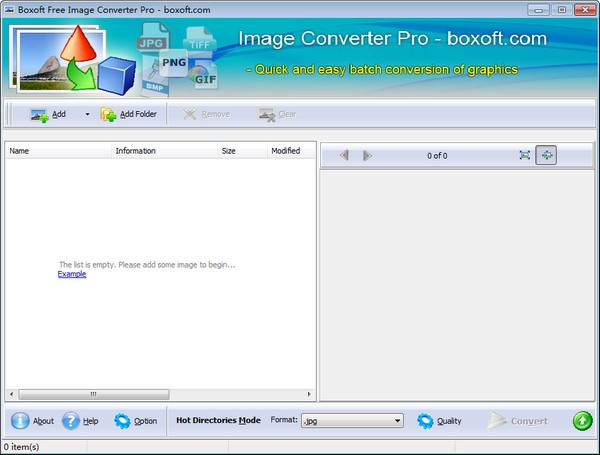Expand the Format dropdown list
This screenshot has width=600, height=455.
click(x=397, y=421)
